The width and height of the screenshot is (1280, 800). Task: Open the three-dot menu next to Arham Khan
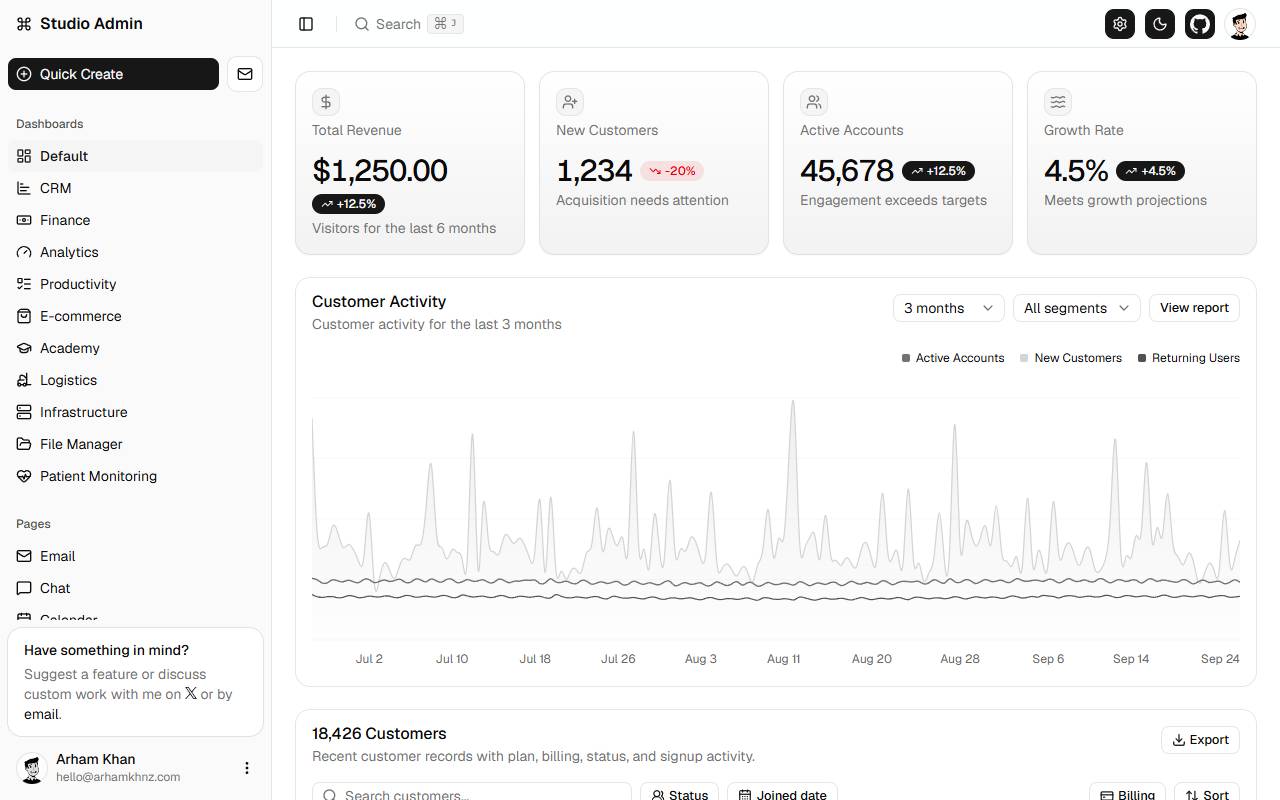coord(247,768)
